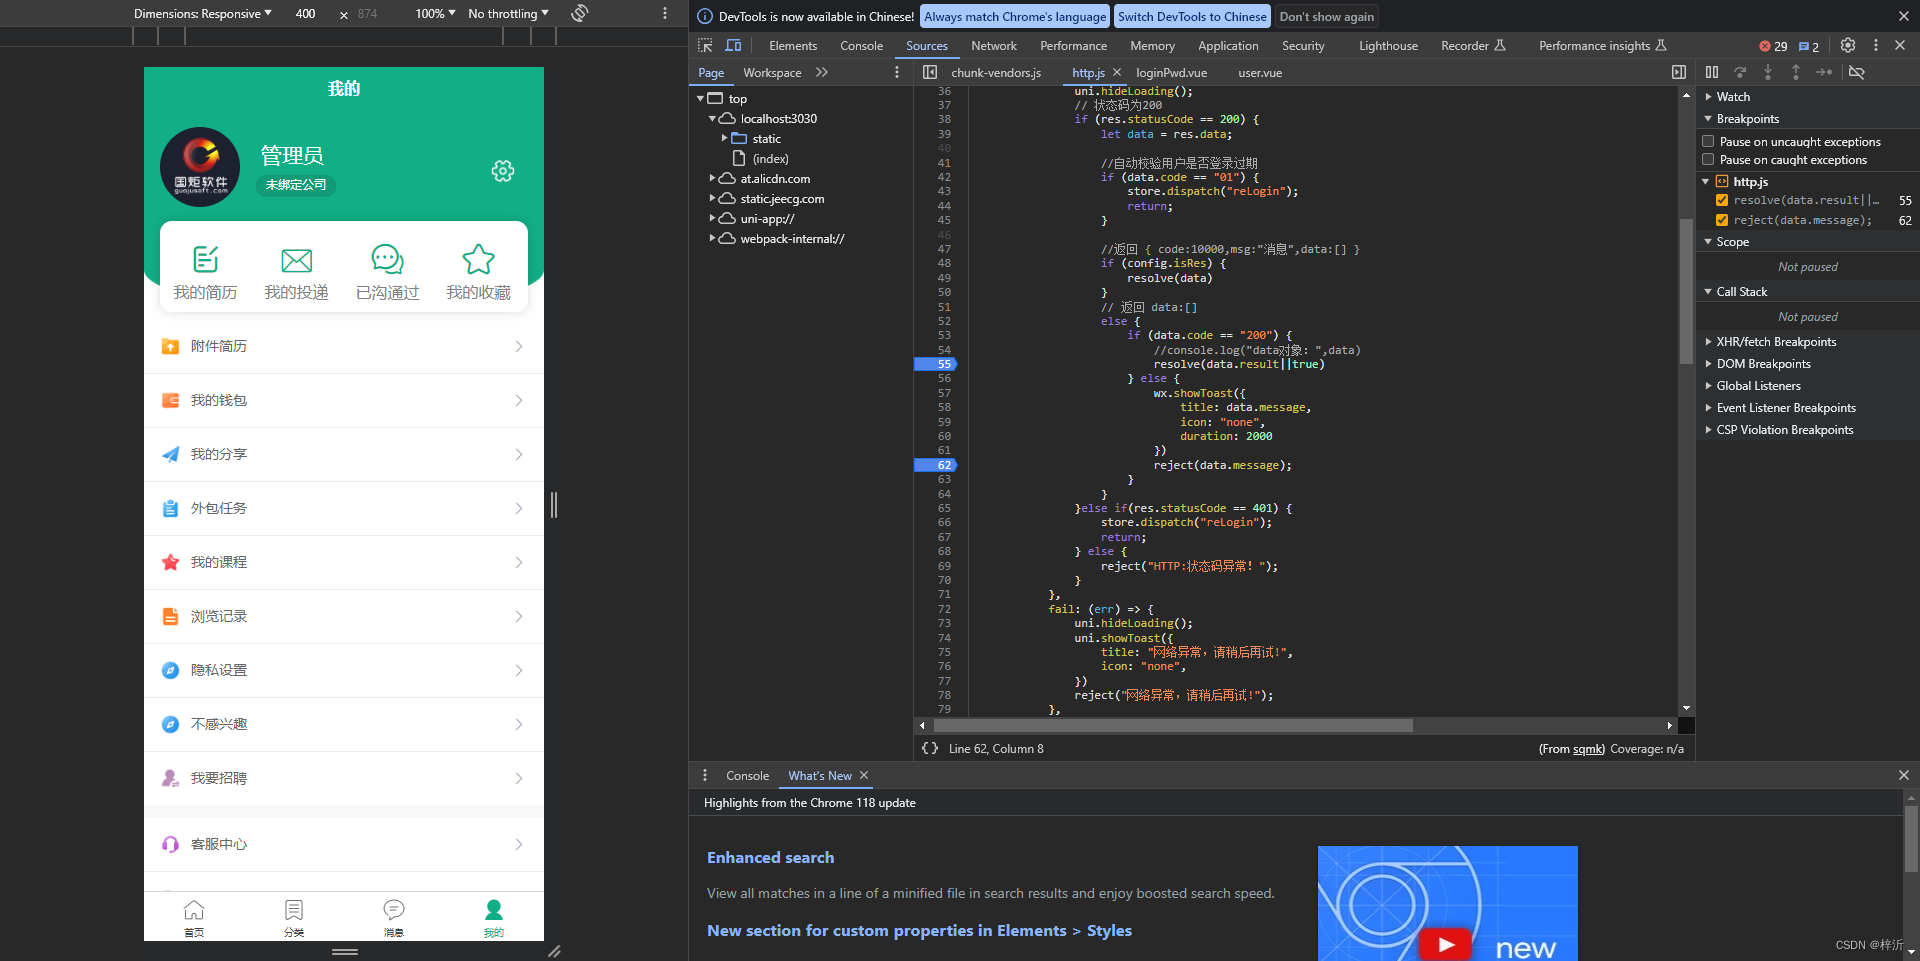Enable Pause on caught exceptions

tap(1708, 160)
